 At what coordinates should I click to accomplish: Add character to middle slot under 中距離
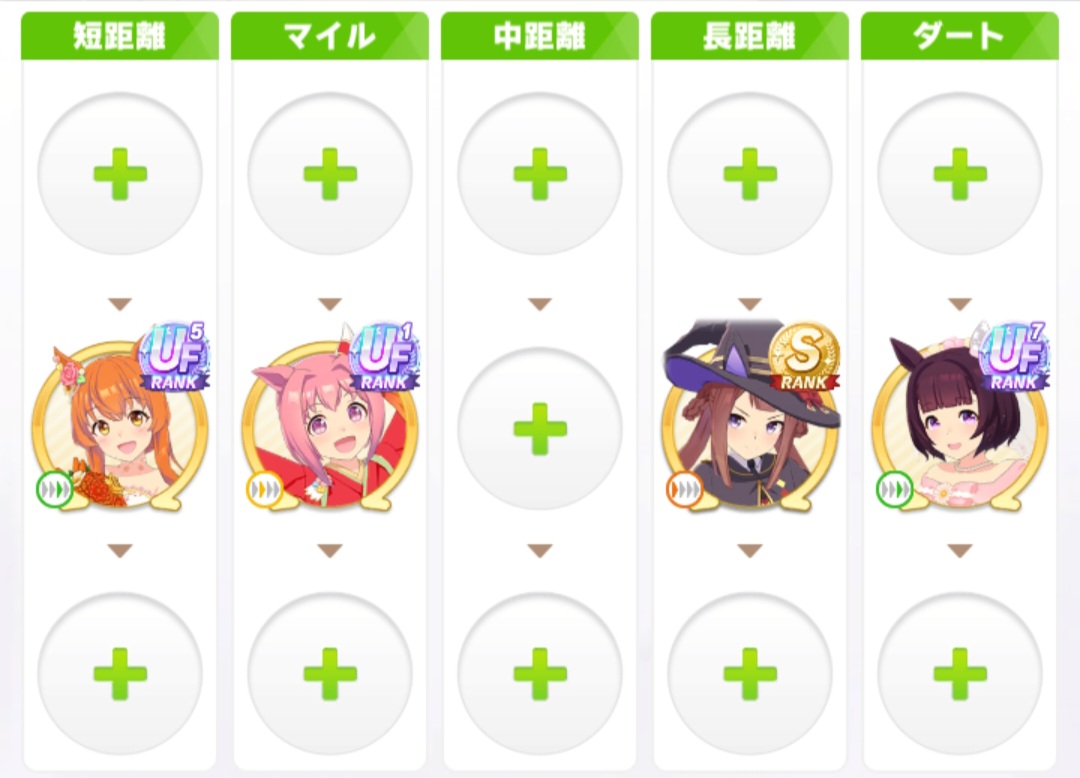[x=540, y=429]
